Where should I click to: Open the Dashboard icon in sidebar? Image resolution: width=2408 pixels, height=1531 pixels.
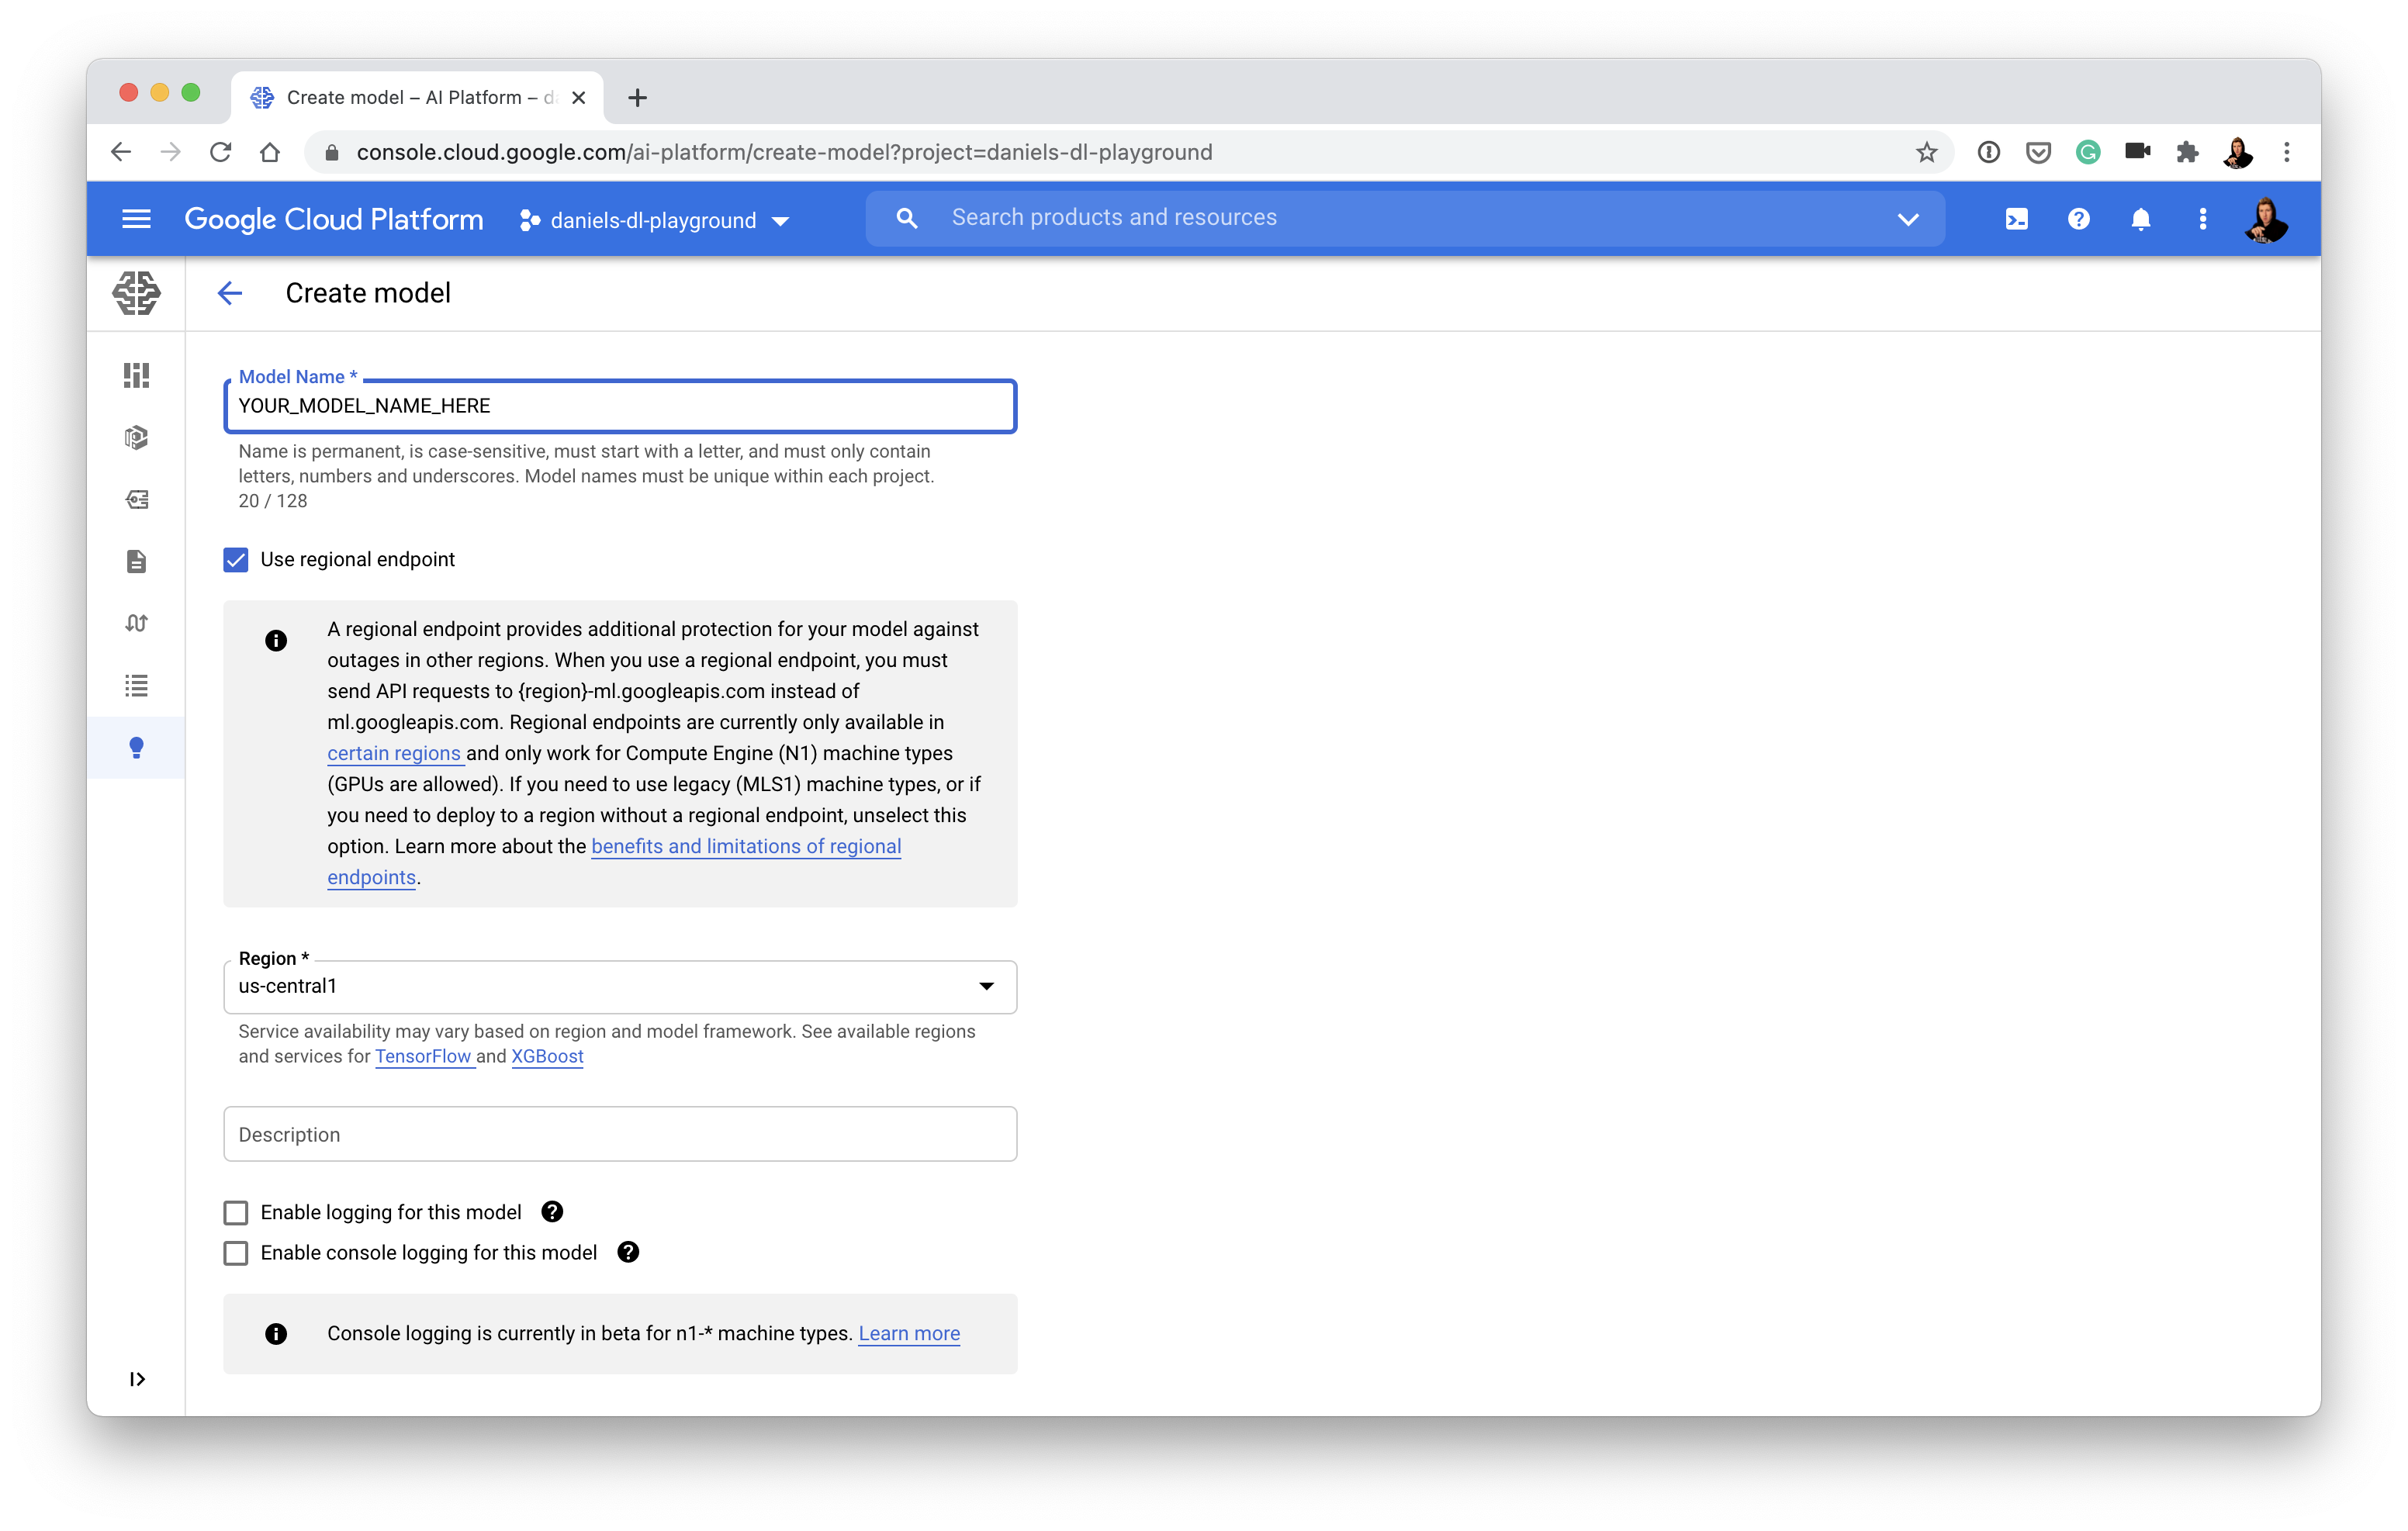(x=136, y=375)
